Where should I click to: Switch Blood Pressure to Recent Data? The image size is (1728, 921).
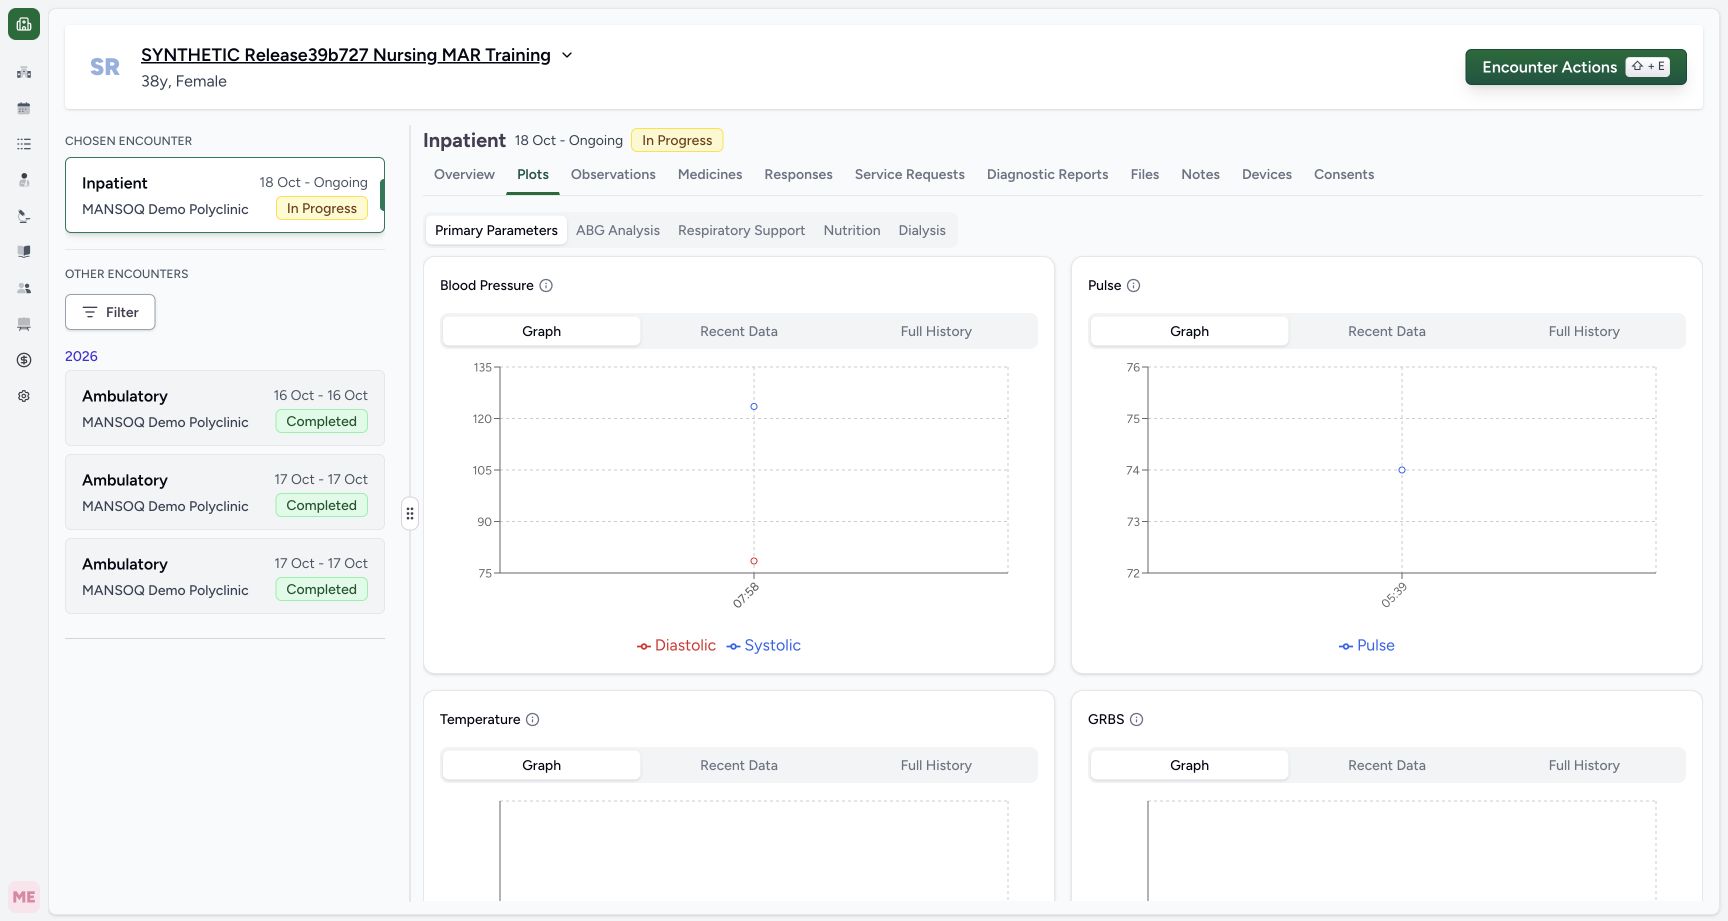[x=739, y=332]
